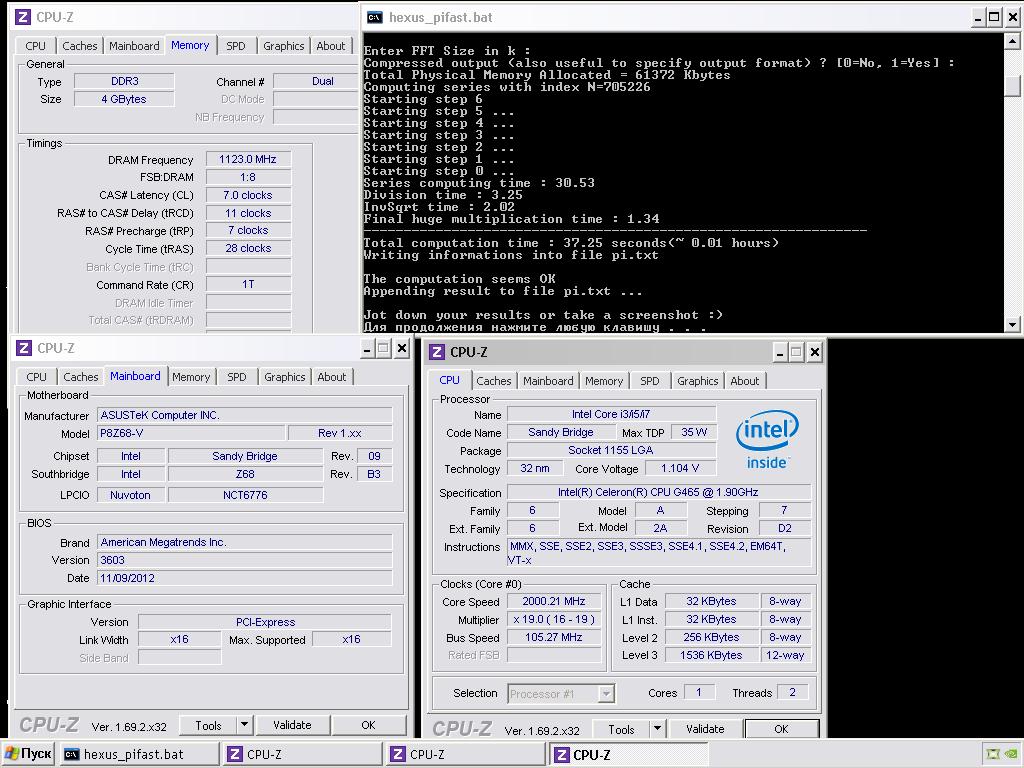
Task: Open SPD tab in top Memory window
Action: pos(236,46)
